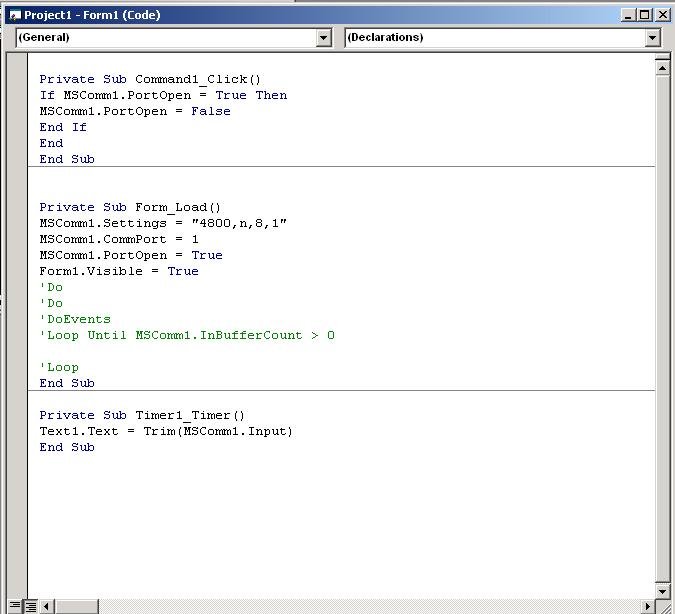
Task: Close the Form1 code window
Action: [662, 16]
